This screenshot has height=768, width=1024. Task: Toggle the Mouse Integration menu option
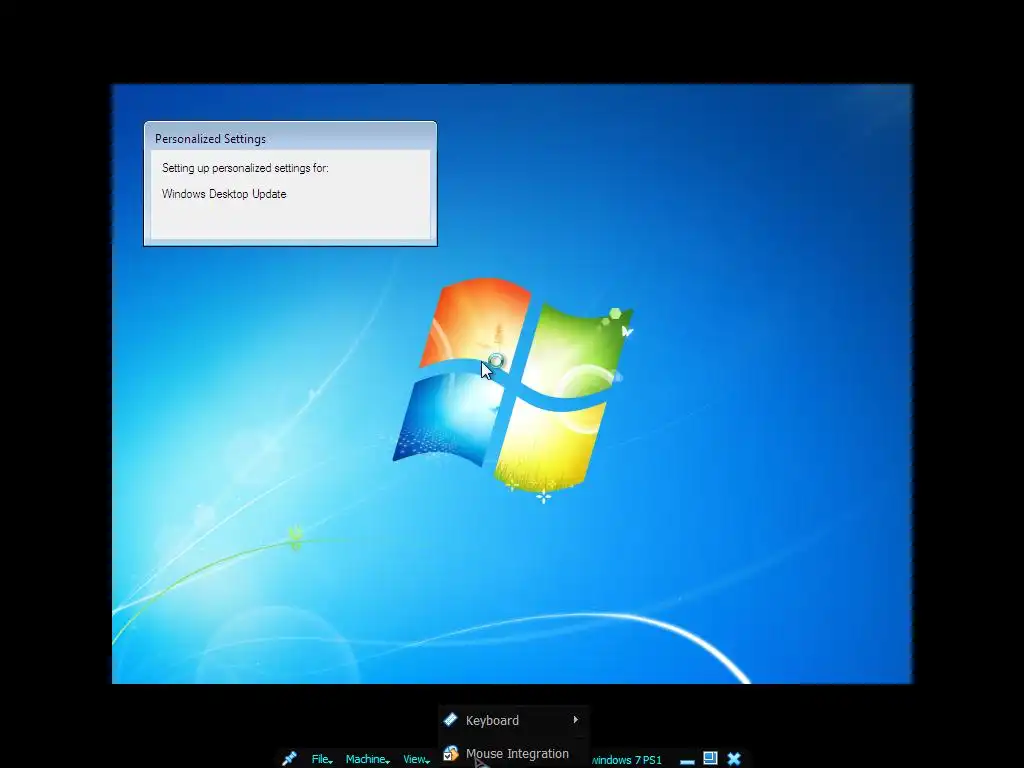coord(513,754)
